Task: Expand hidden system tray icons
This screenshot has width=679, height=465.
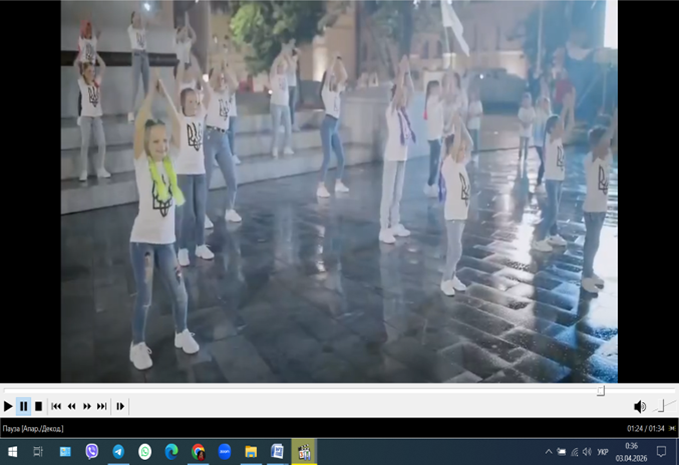Action: [548, 452]
